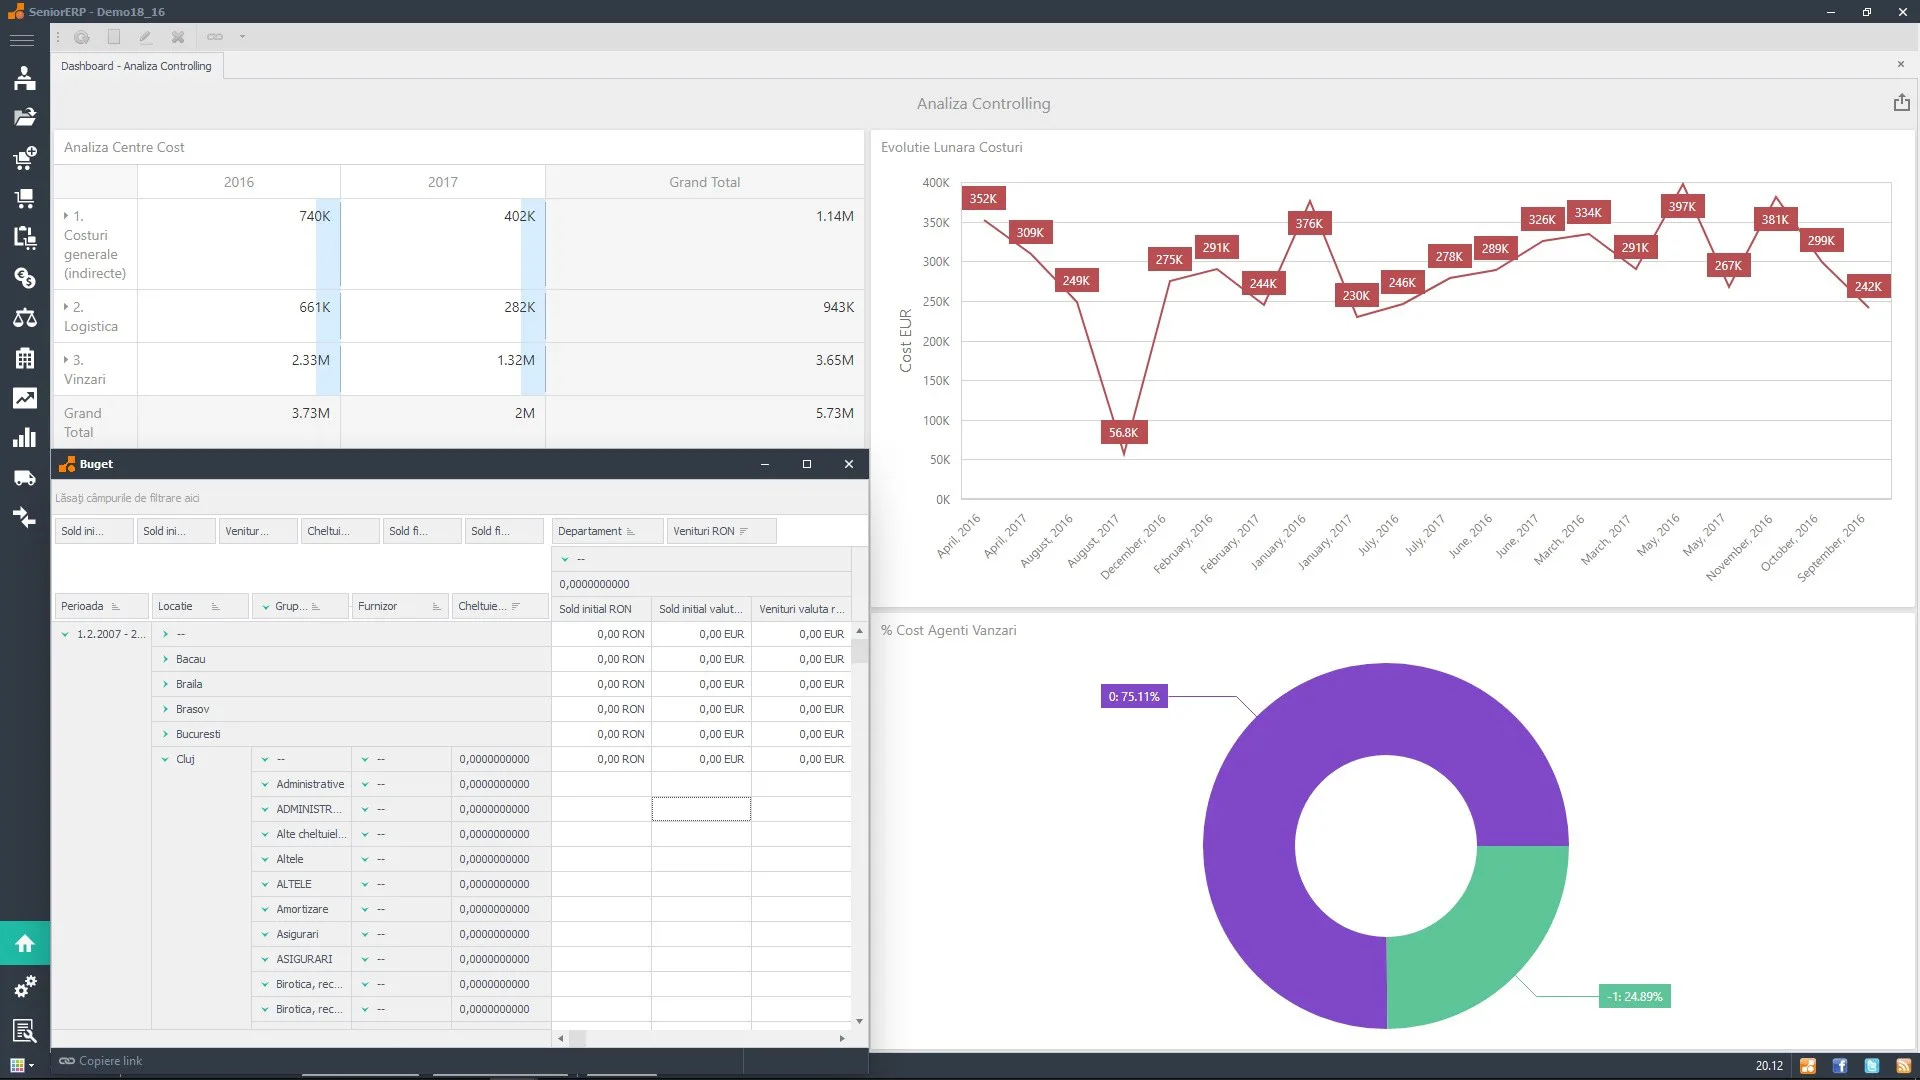Click the orange SeniorERP icon in the status bar
The height and width of the screenshot is (1080, 1920).
(1807, 1066)
